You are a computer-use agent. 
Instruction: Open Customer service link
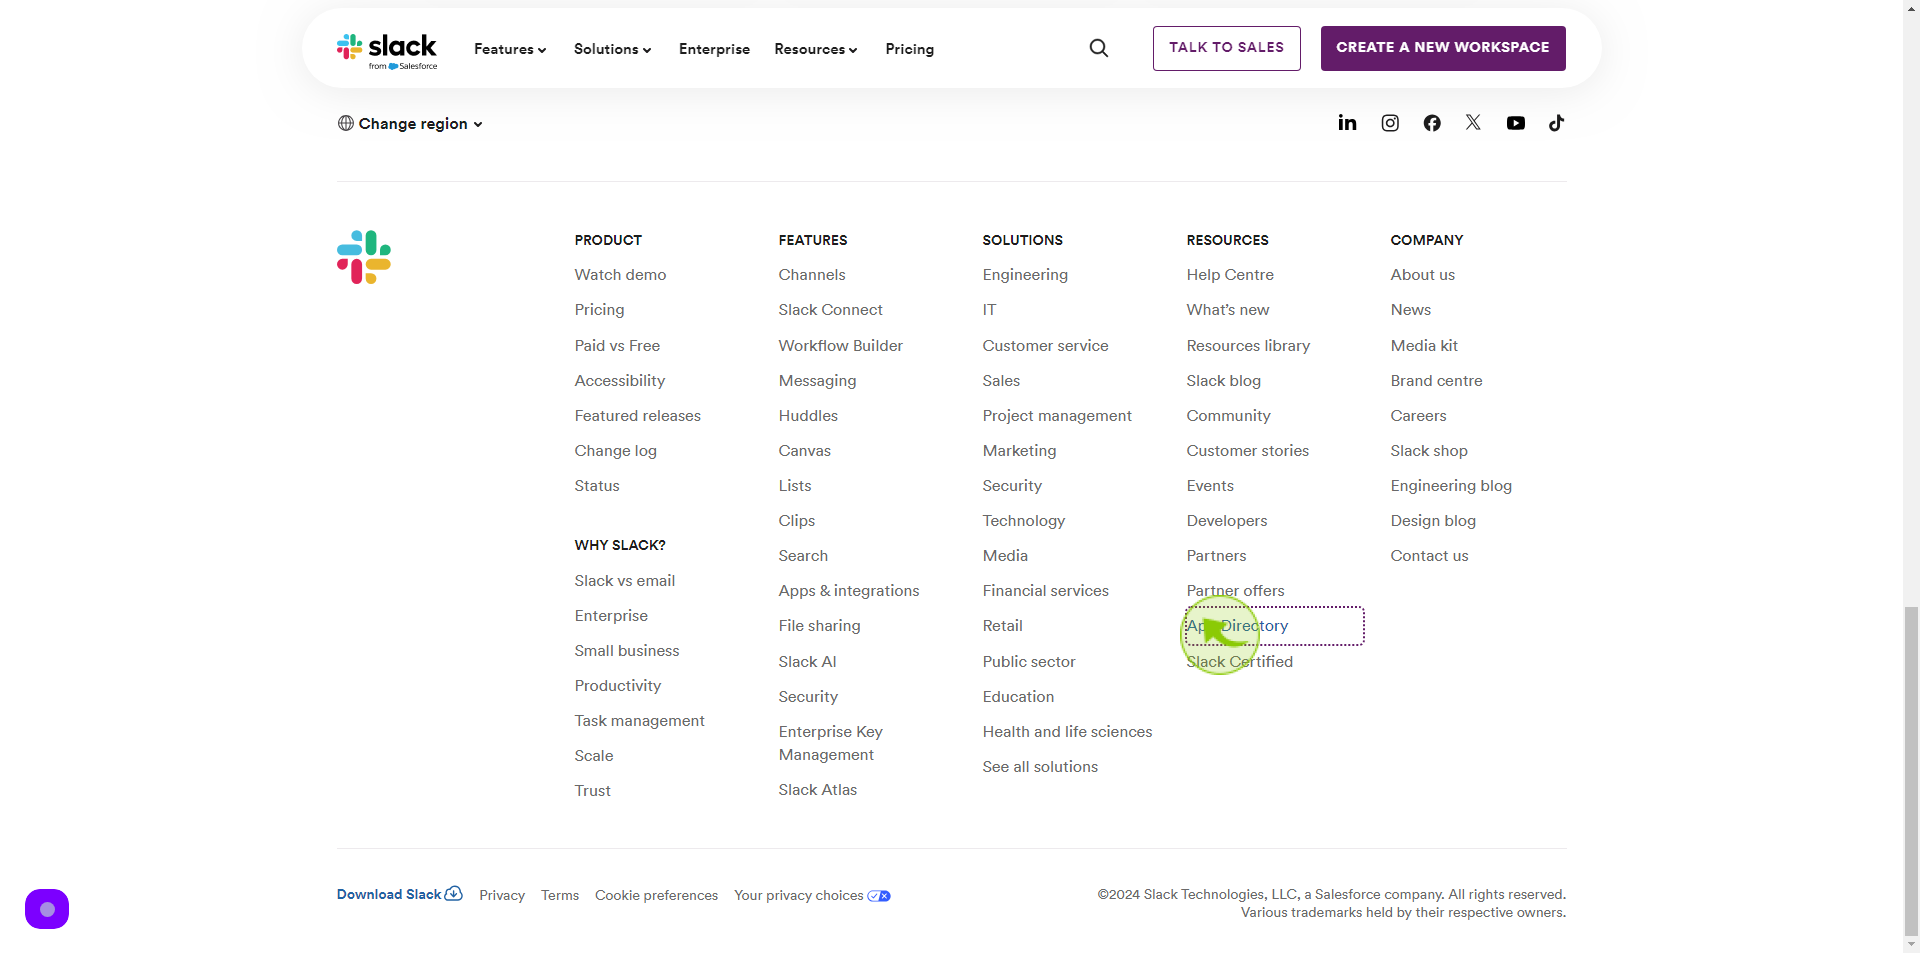[1046, 346]
